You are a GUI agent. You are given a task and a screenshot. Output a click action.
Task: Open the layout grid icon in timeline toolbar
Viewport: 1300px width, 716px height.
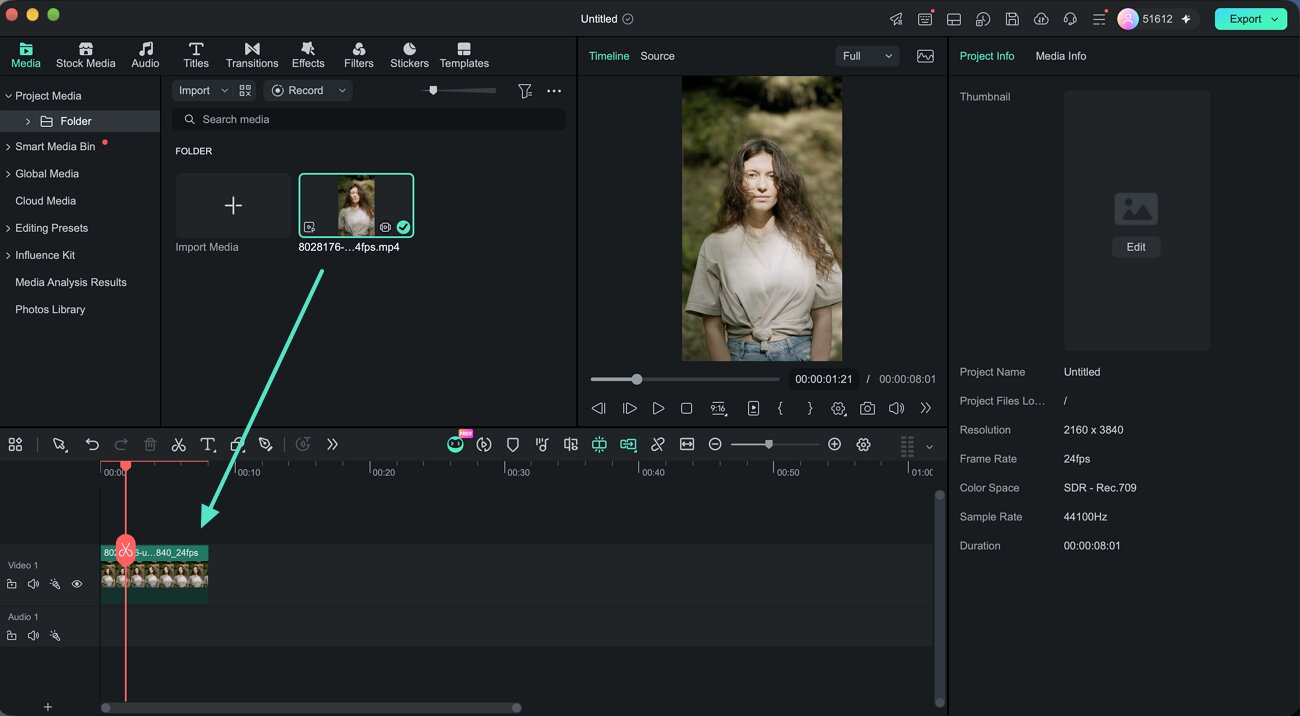pyautogui.click(x=15, y=445)
